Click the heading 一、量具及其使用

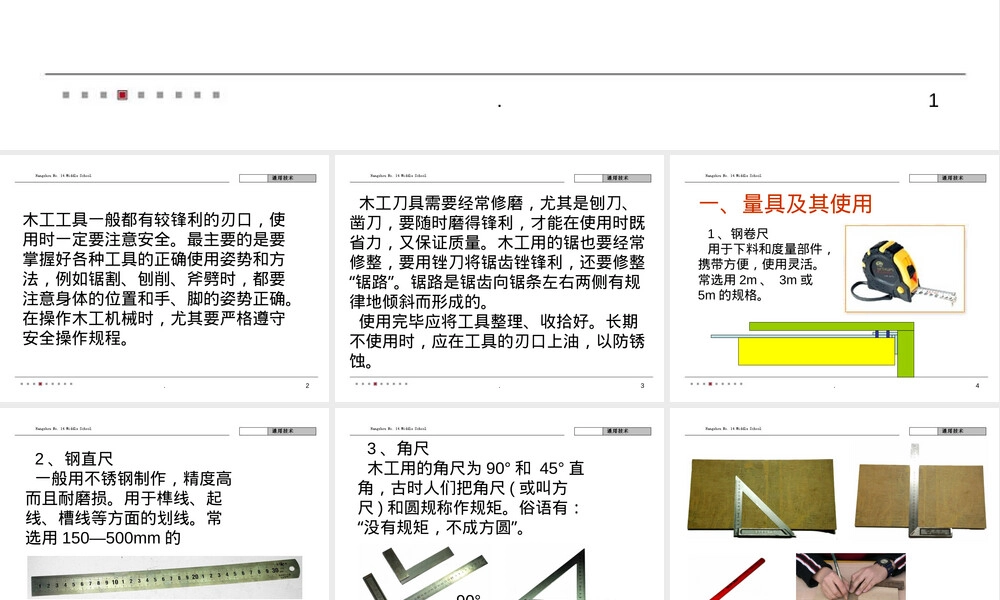(785, 204)
